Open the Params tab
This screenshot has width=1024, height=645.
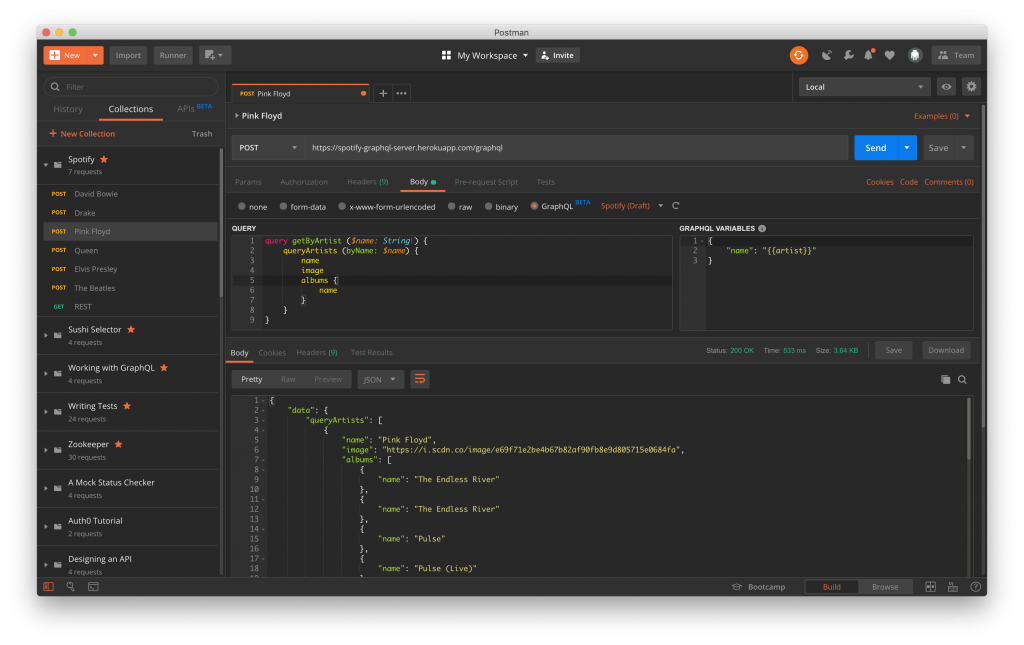point(248,182)
